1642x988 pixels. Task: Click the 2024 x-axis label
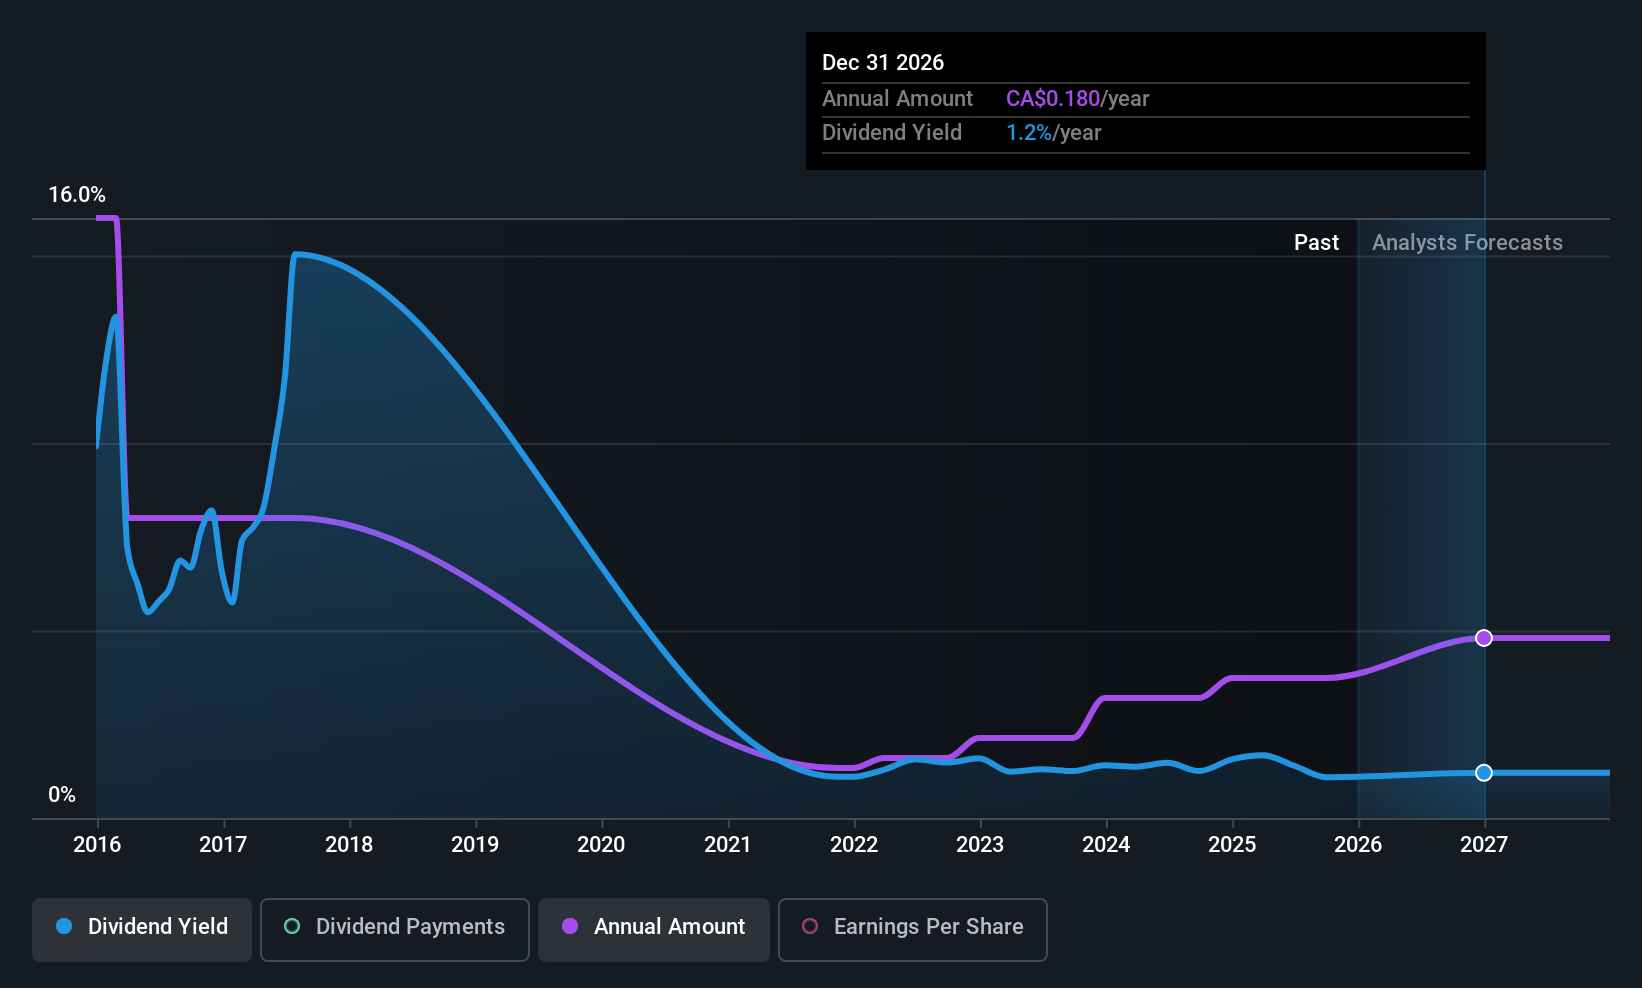1106,845
